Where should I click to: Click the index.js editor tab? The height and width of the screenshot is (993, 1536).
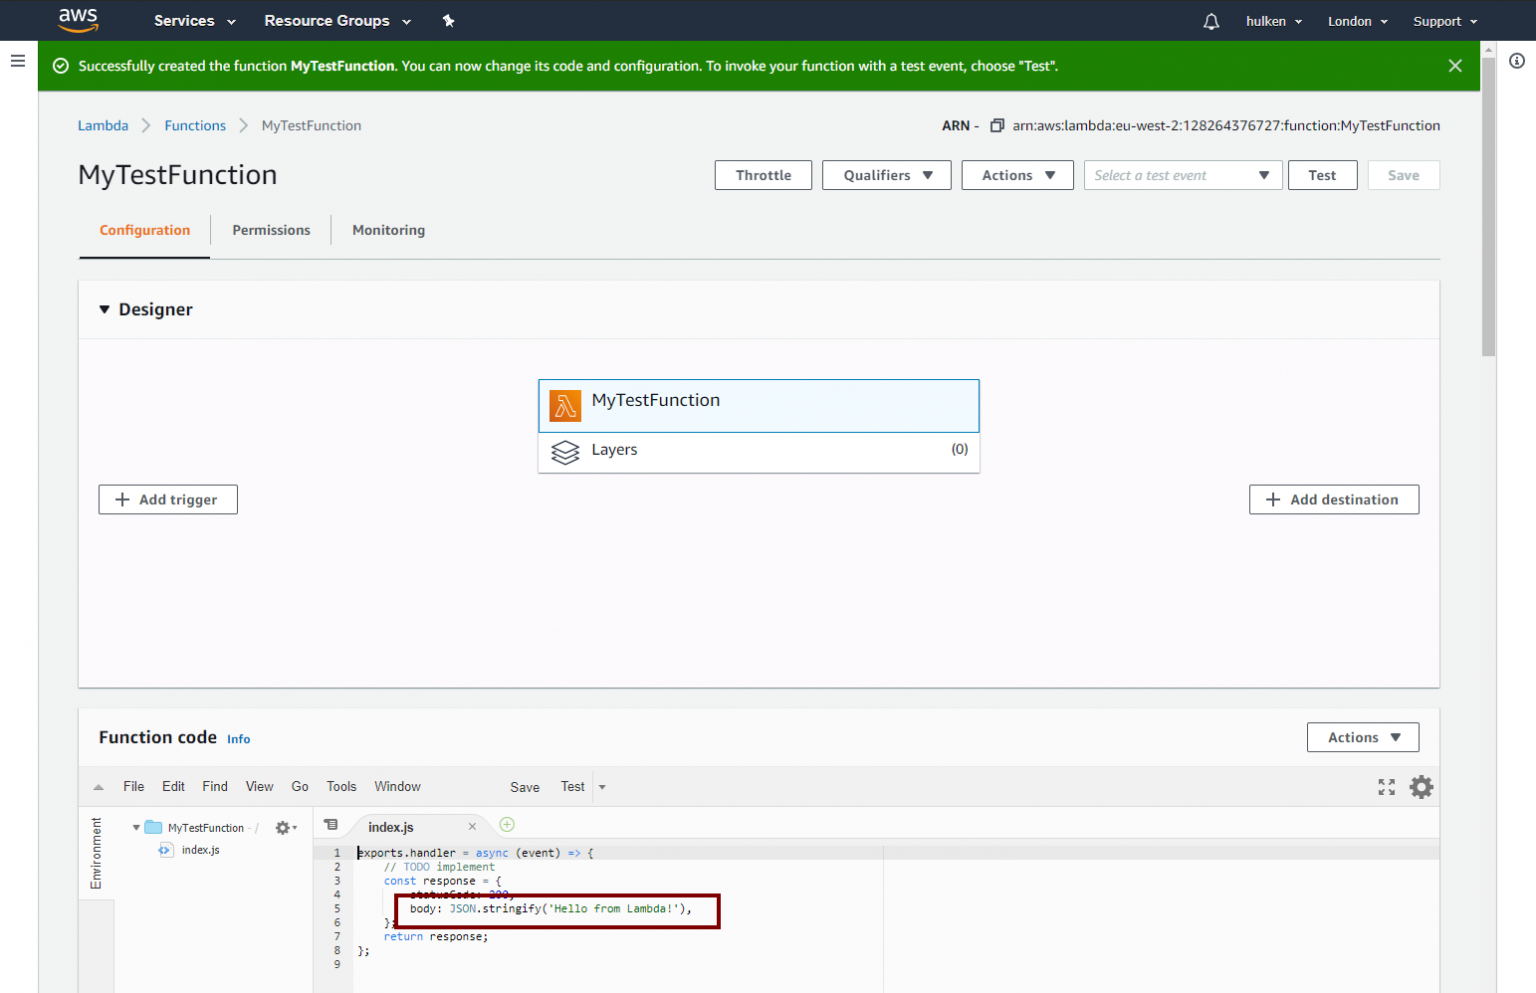(x=391, y=826)
